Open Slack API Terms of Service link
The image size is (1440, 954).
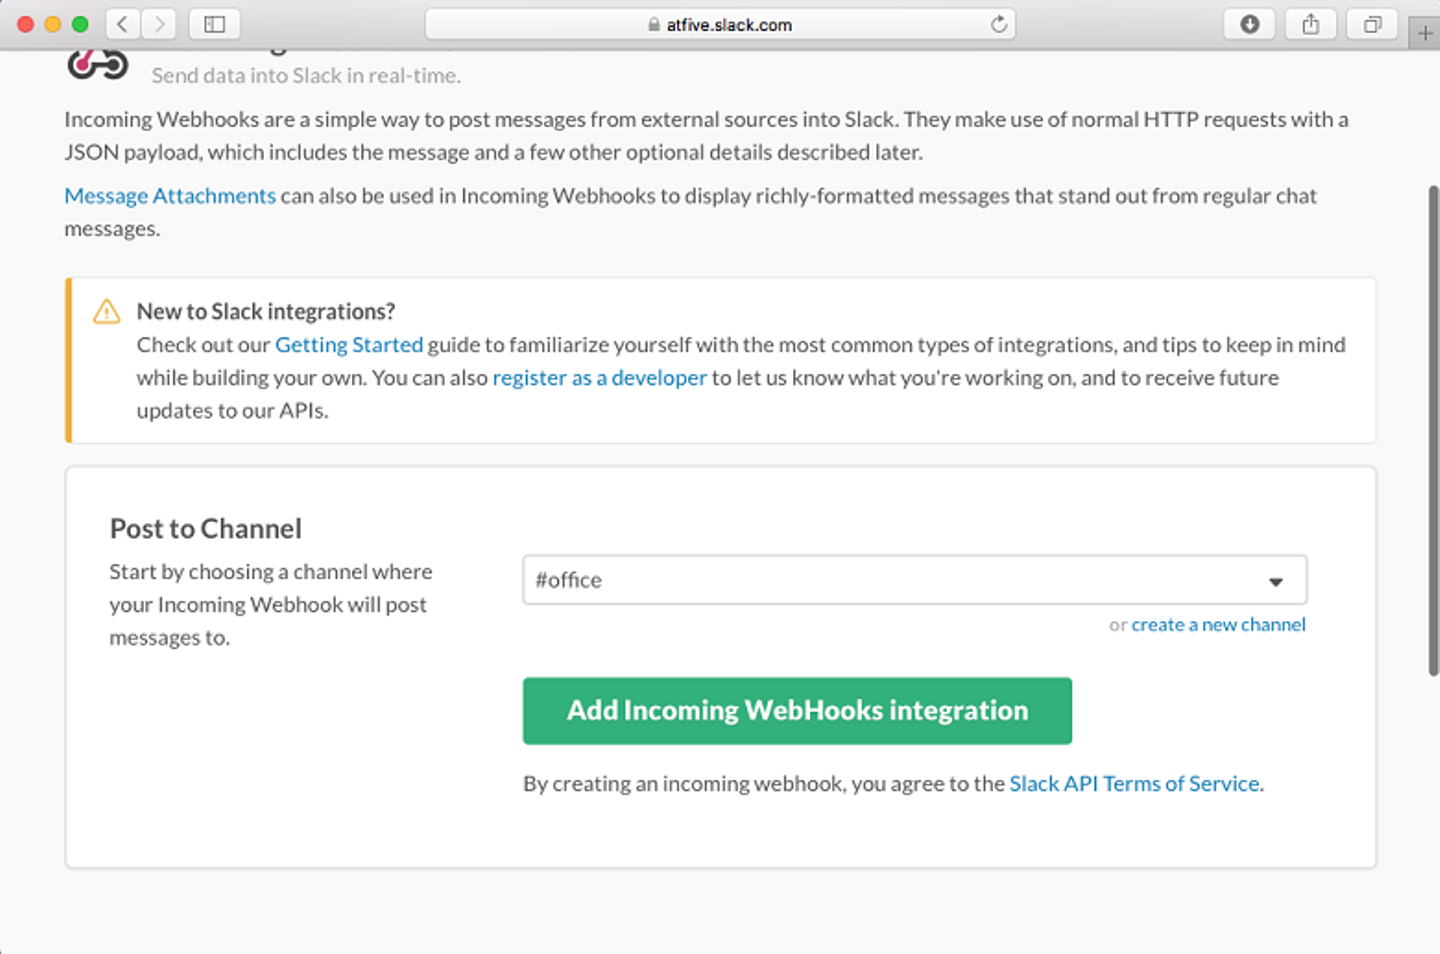point(1134,784)
